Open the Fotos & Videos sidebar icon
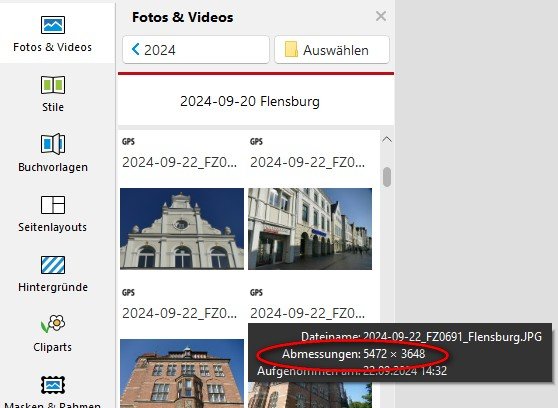Screen dimensions: 558x408 [53, 25]
